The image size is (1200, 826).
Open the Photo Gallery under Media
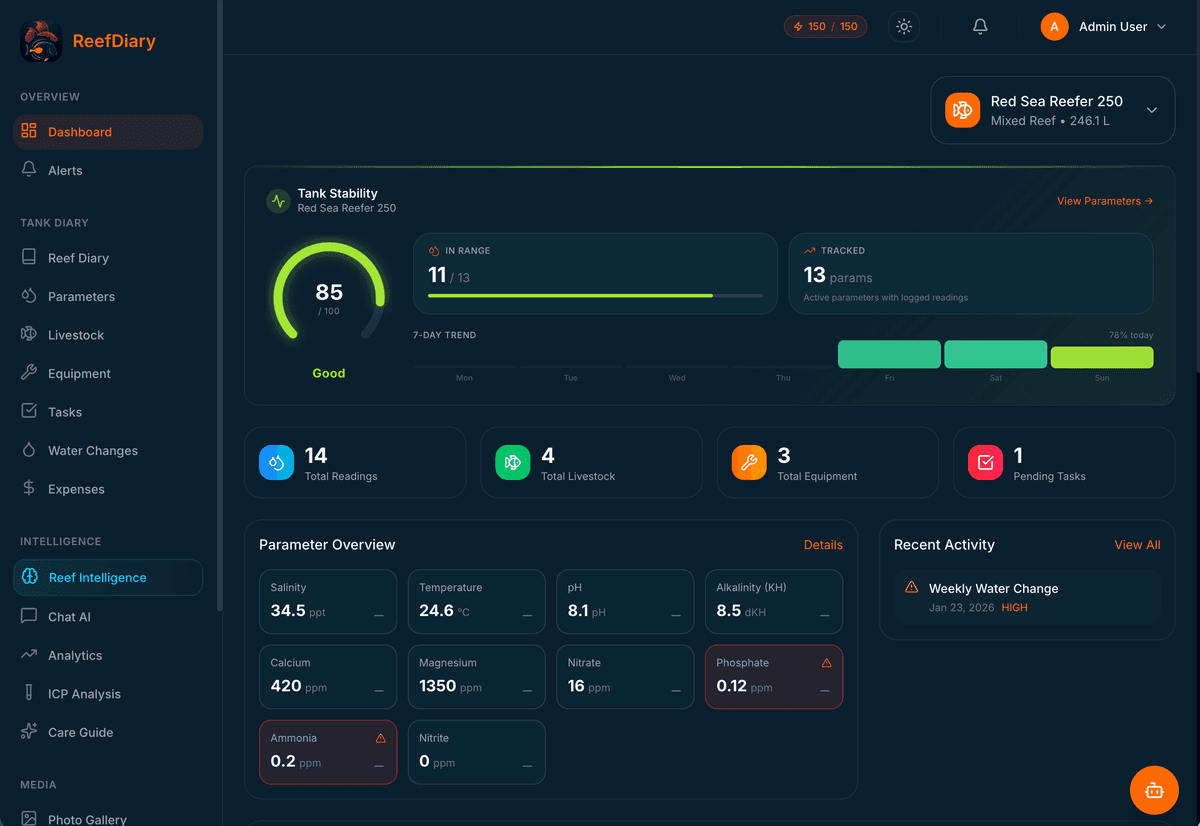[x=84, y=818]
